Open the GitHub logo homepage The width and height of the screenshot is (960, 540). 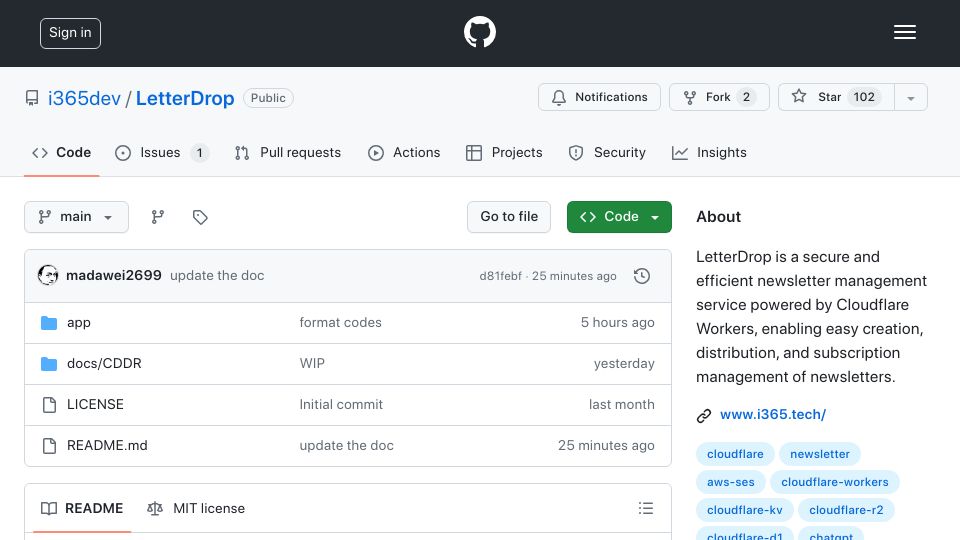[x=479, y=32]
